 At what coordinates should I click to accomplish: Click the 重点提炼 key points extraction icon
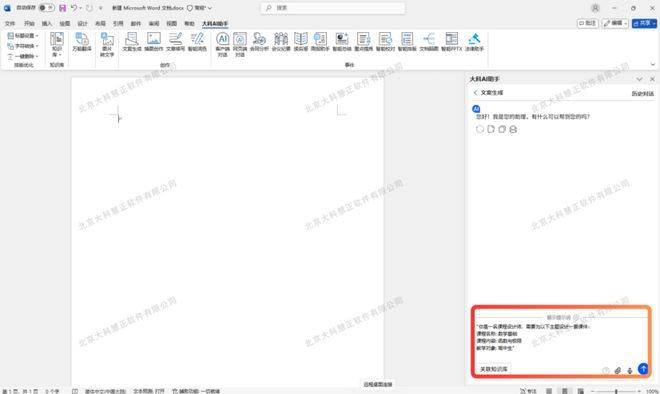tap(363, 42)
